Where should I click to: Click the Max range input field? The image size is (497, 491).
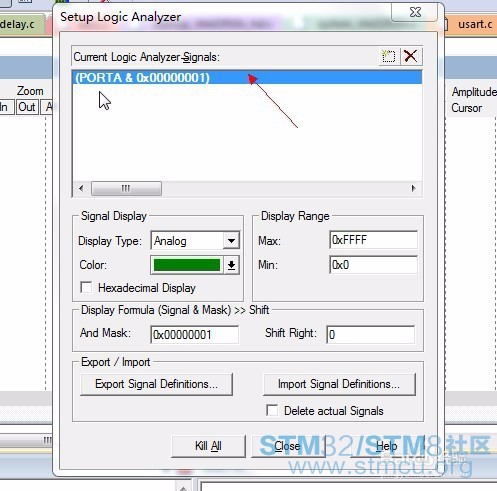tap(373, 240)
